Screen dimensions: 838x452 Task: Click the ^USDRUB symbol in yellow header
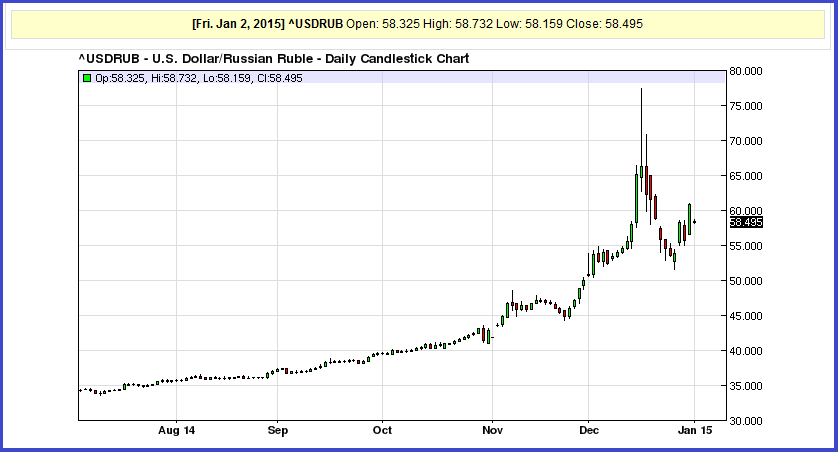(315, 24)
